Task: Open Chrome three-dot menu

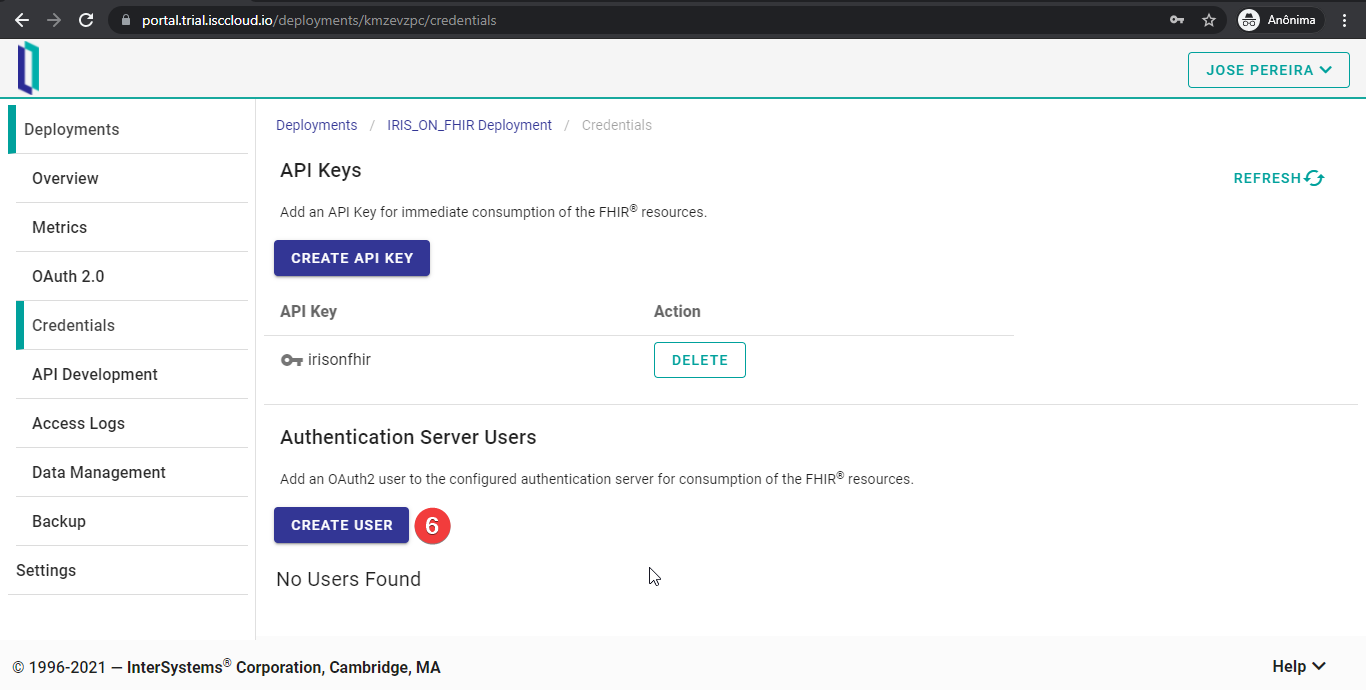Action: [1345, 20]
